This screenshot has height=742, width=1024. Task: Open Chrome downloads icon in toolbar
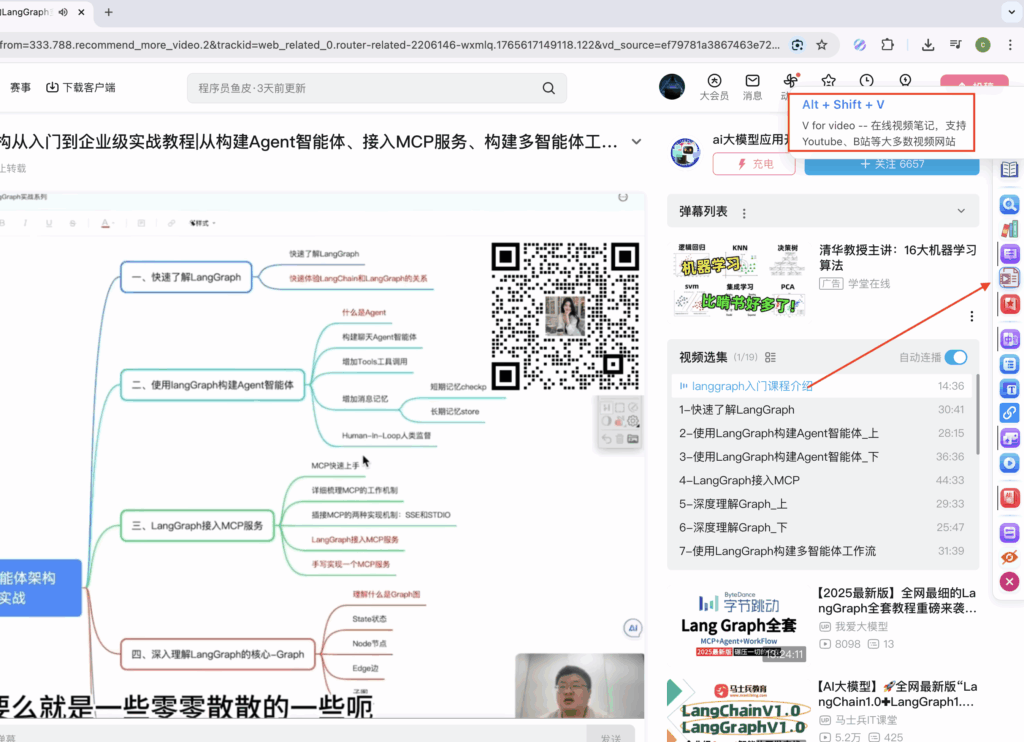pyautogui.click(x=928, y=45)
